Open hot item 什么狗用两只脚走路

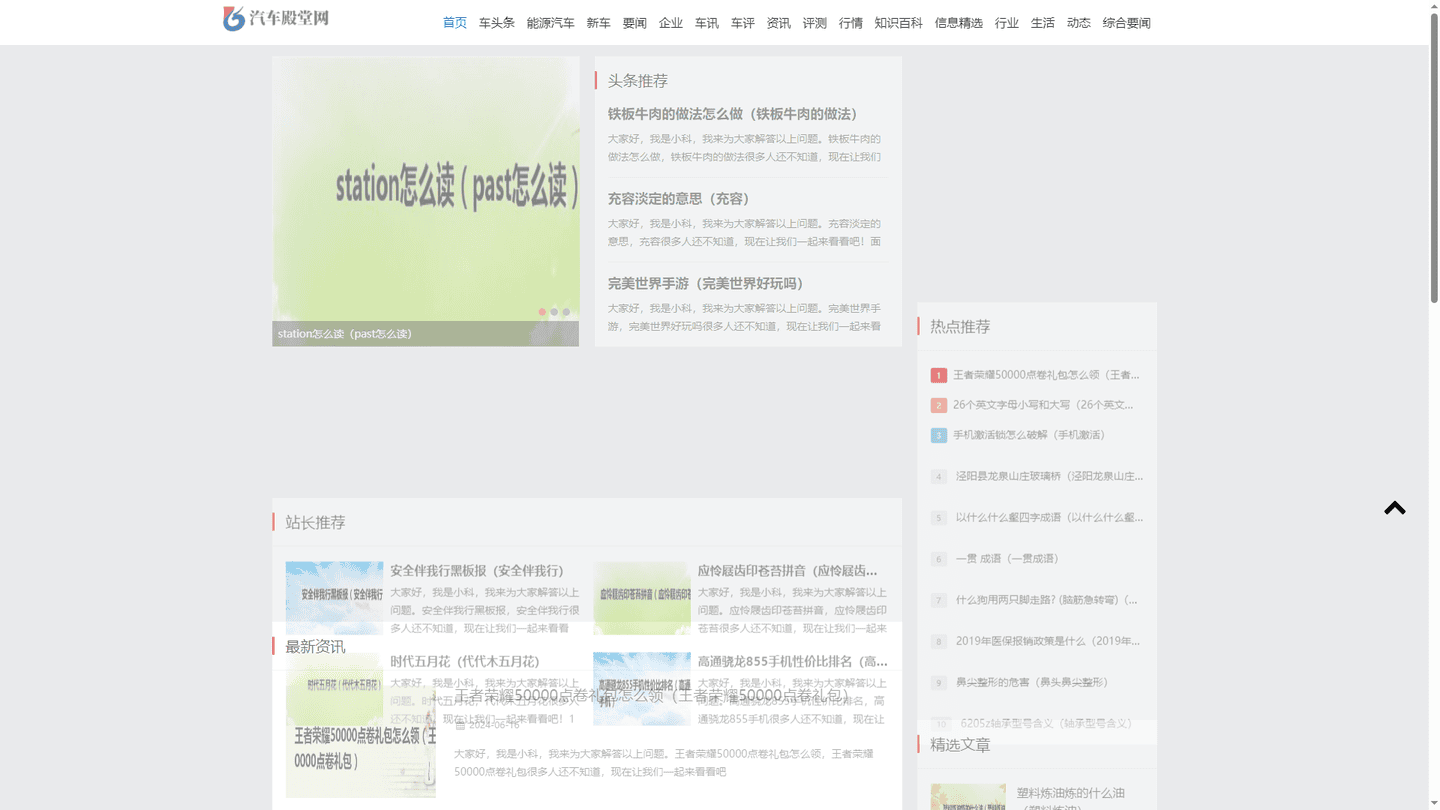[x=1046, y=601]
